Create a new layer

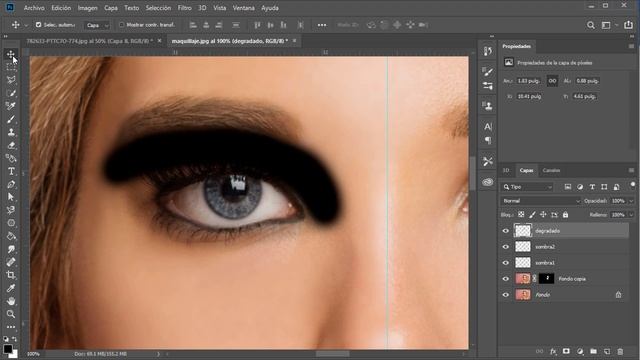[607, 351]
